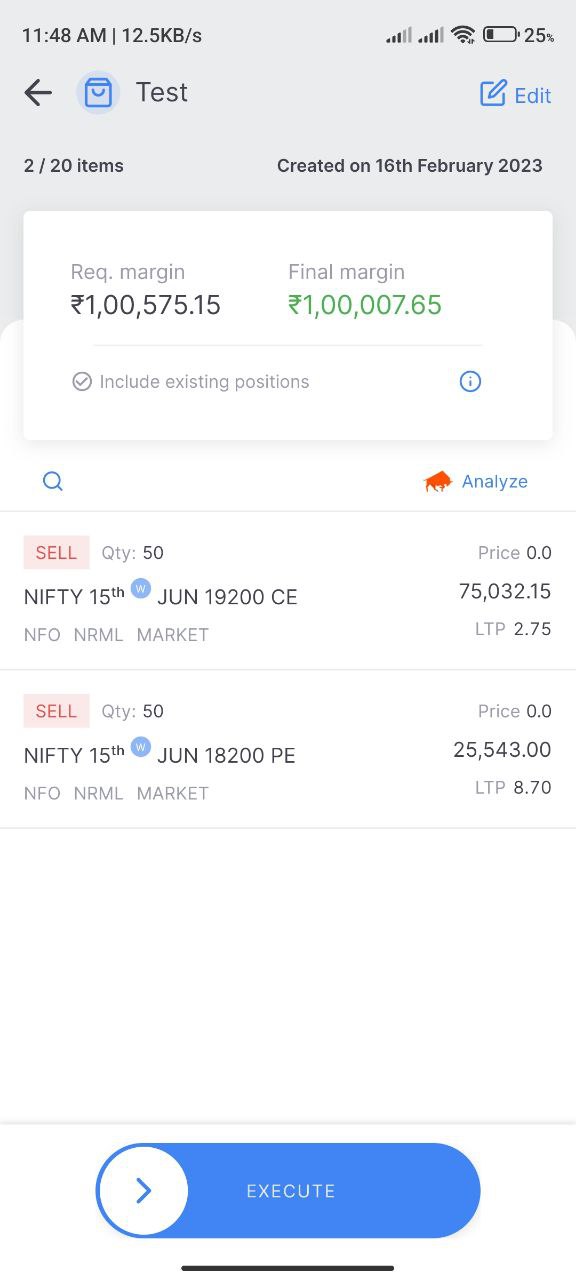Screen dimensions: 576x1280
Task: Tap SELL tag on 18200 PE order
Action: (56, 711)
